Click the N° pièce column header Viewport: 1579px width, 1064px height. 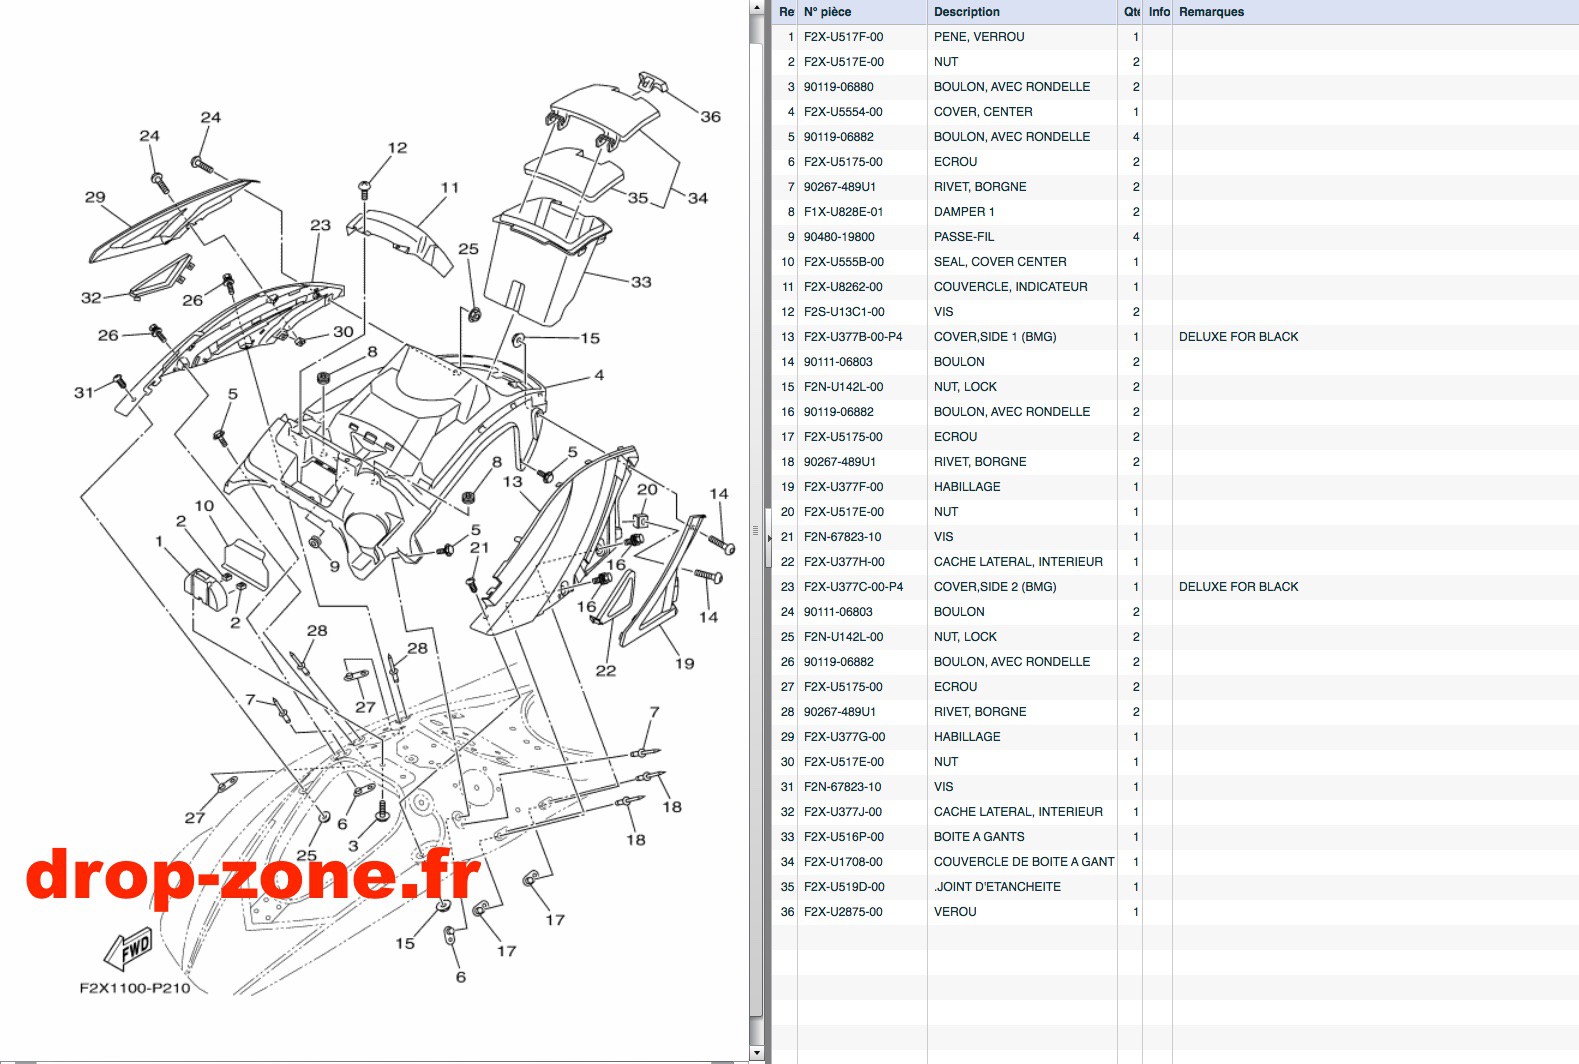(862, 12)
